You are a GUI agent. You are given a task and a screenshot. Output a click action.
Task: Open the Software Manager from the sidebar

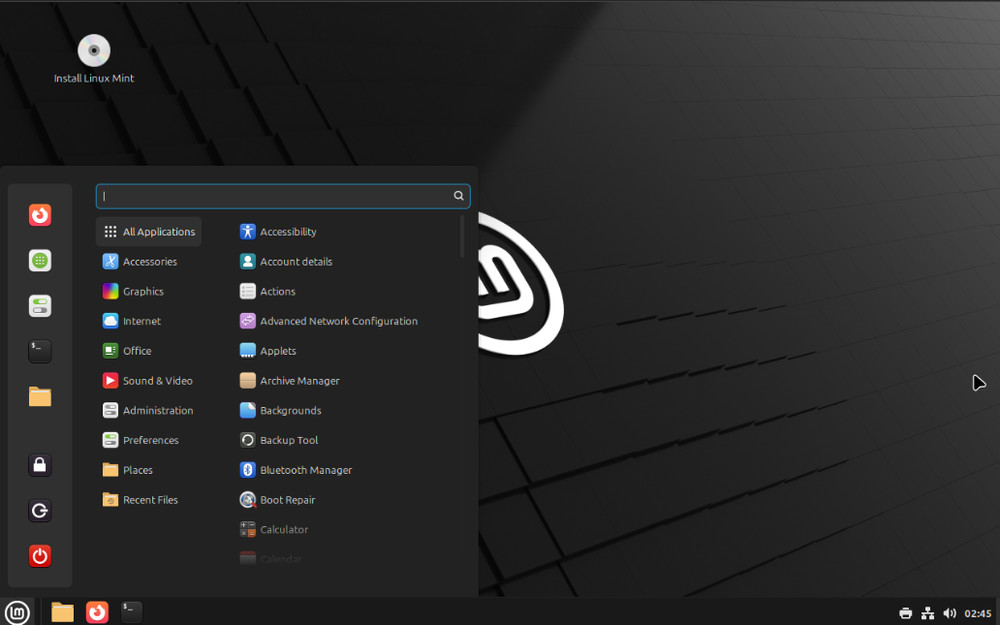point(40,260)
